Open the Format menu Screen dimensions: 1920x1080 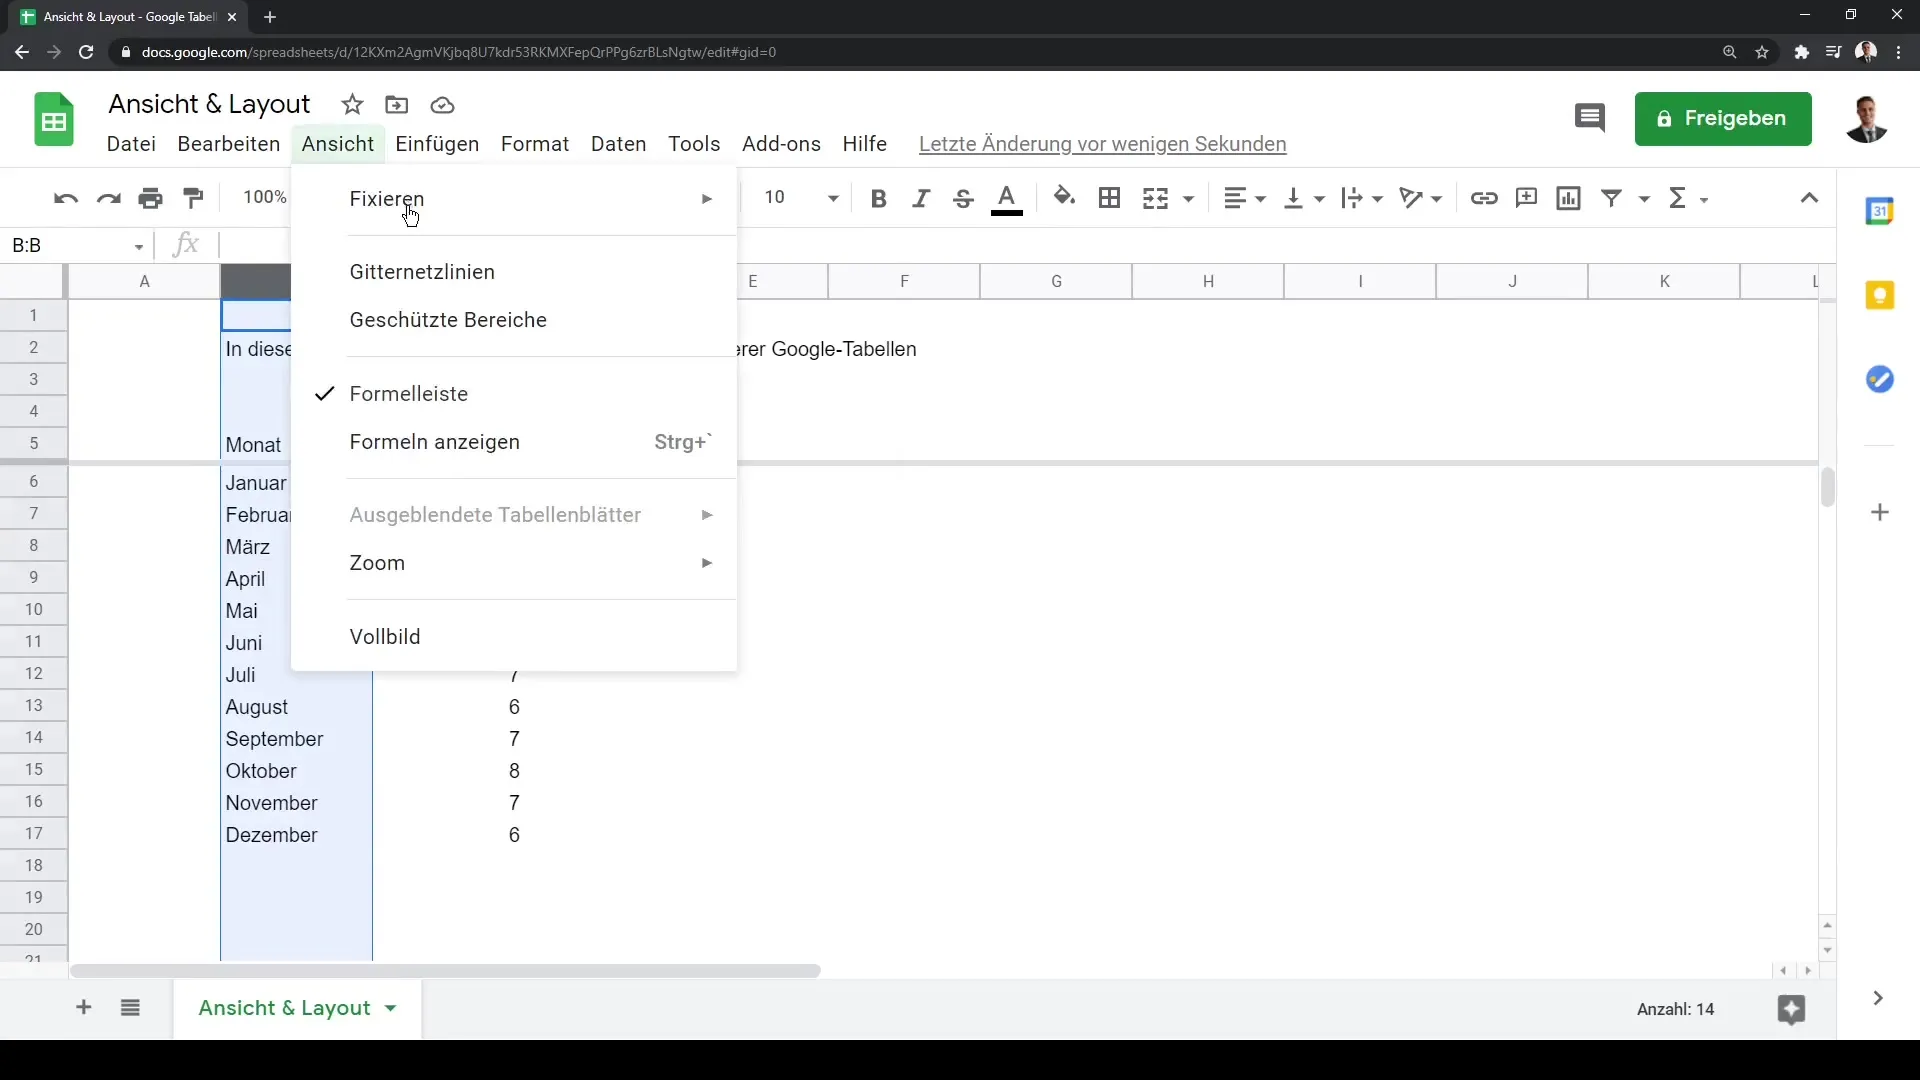coord(535,144)
